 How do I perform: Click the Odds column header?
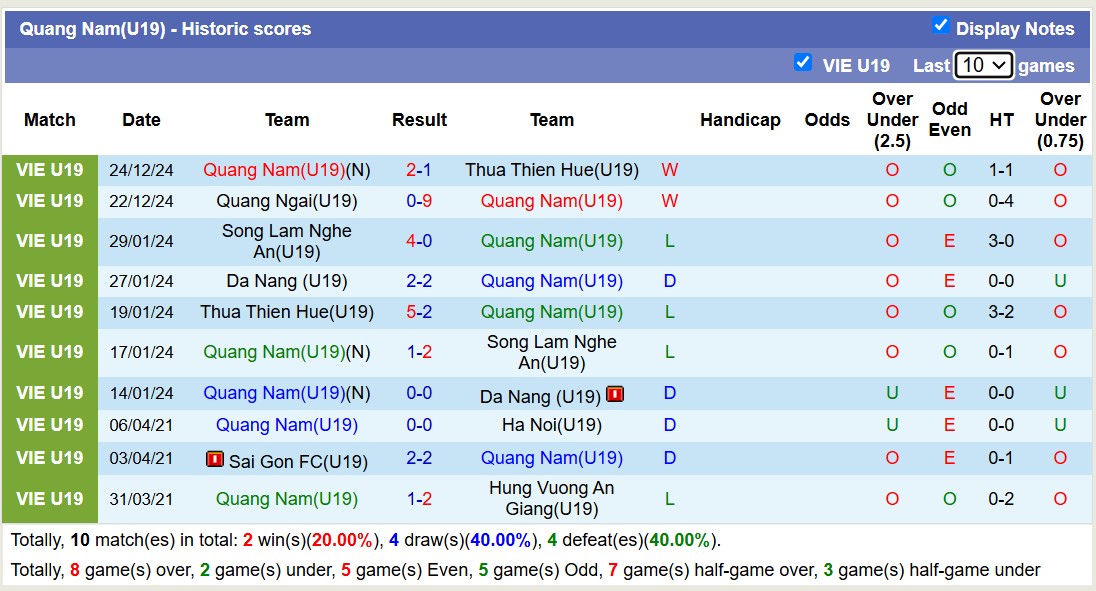click(827, 119)
